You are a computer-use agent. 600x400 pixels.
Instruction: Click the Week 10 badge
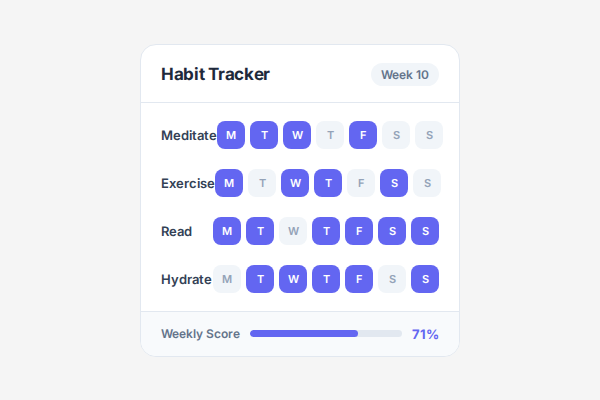(x=404, y=75)
